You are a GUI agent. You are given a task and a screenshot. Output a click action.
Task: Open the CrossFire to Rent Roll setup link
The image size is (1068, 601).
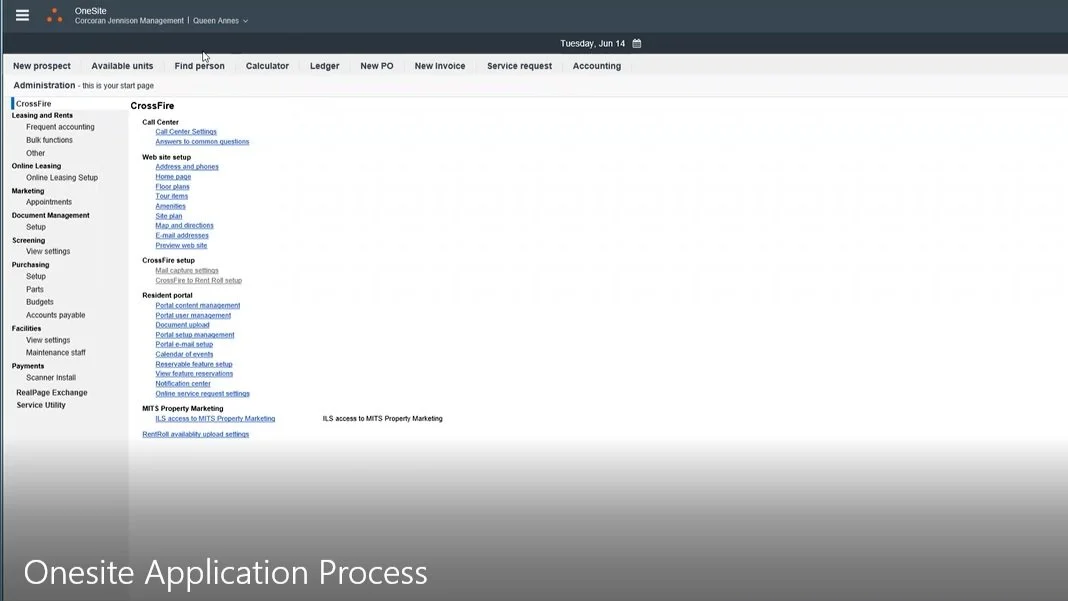[x=198, y=281]
